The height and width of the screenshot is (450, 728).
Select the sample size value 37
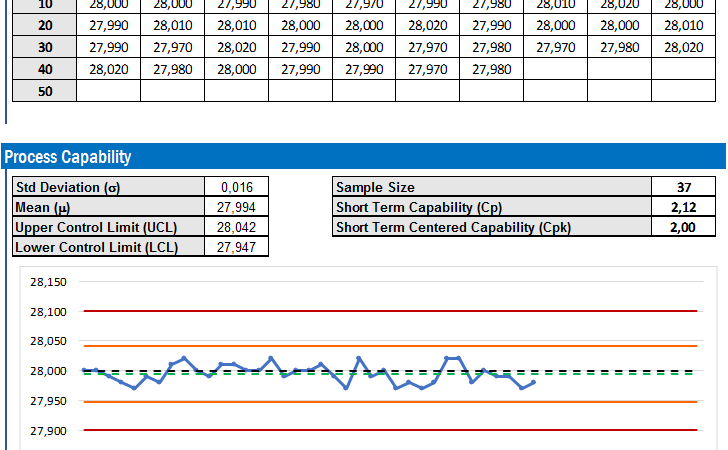683,187
